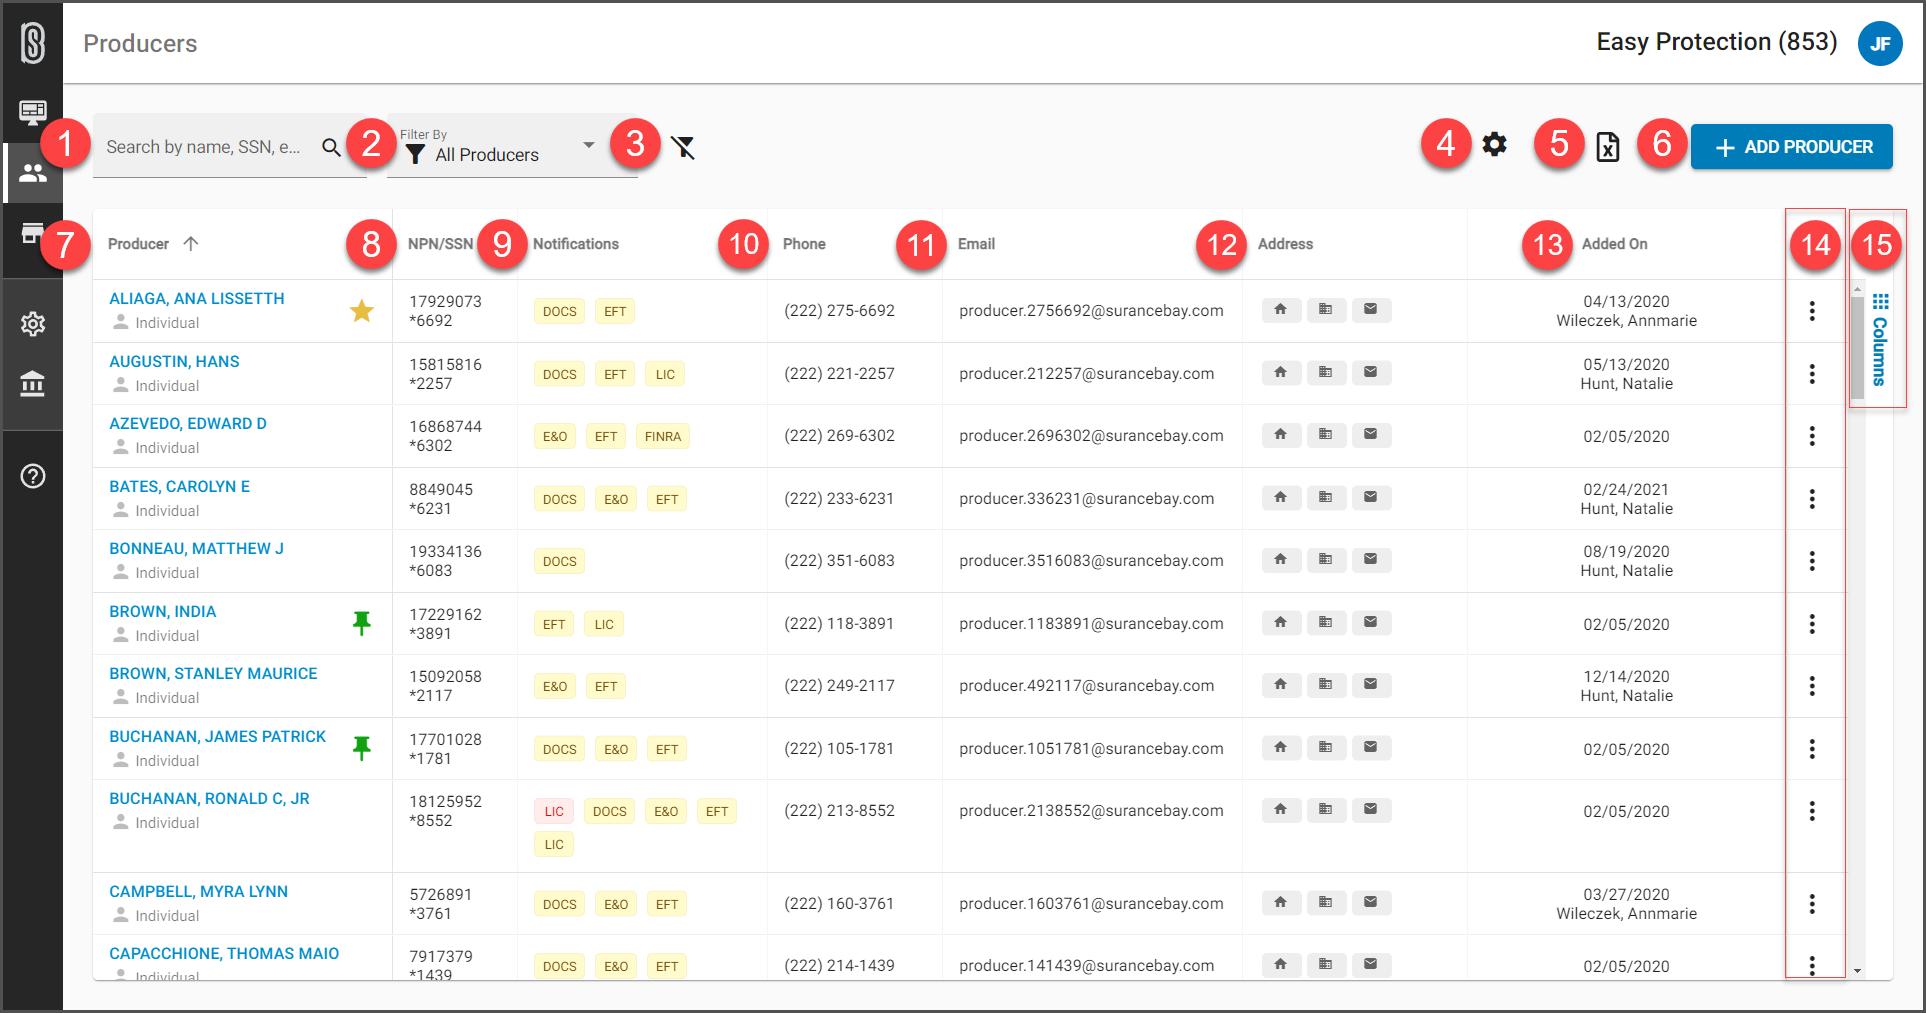Open row actions menu for AZEVEDO, EDWARD D

pyautogui.click(x=1812, y=436)
